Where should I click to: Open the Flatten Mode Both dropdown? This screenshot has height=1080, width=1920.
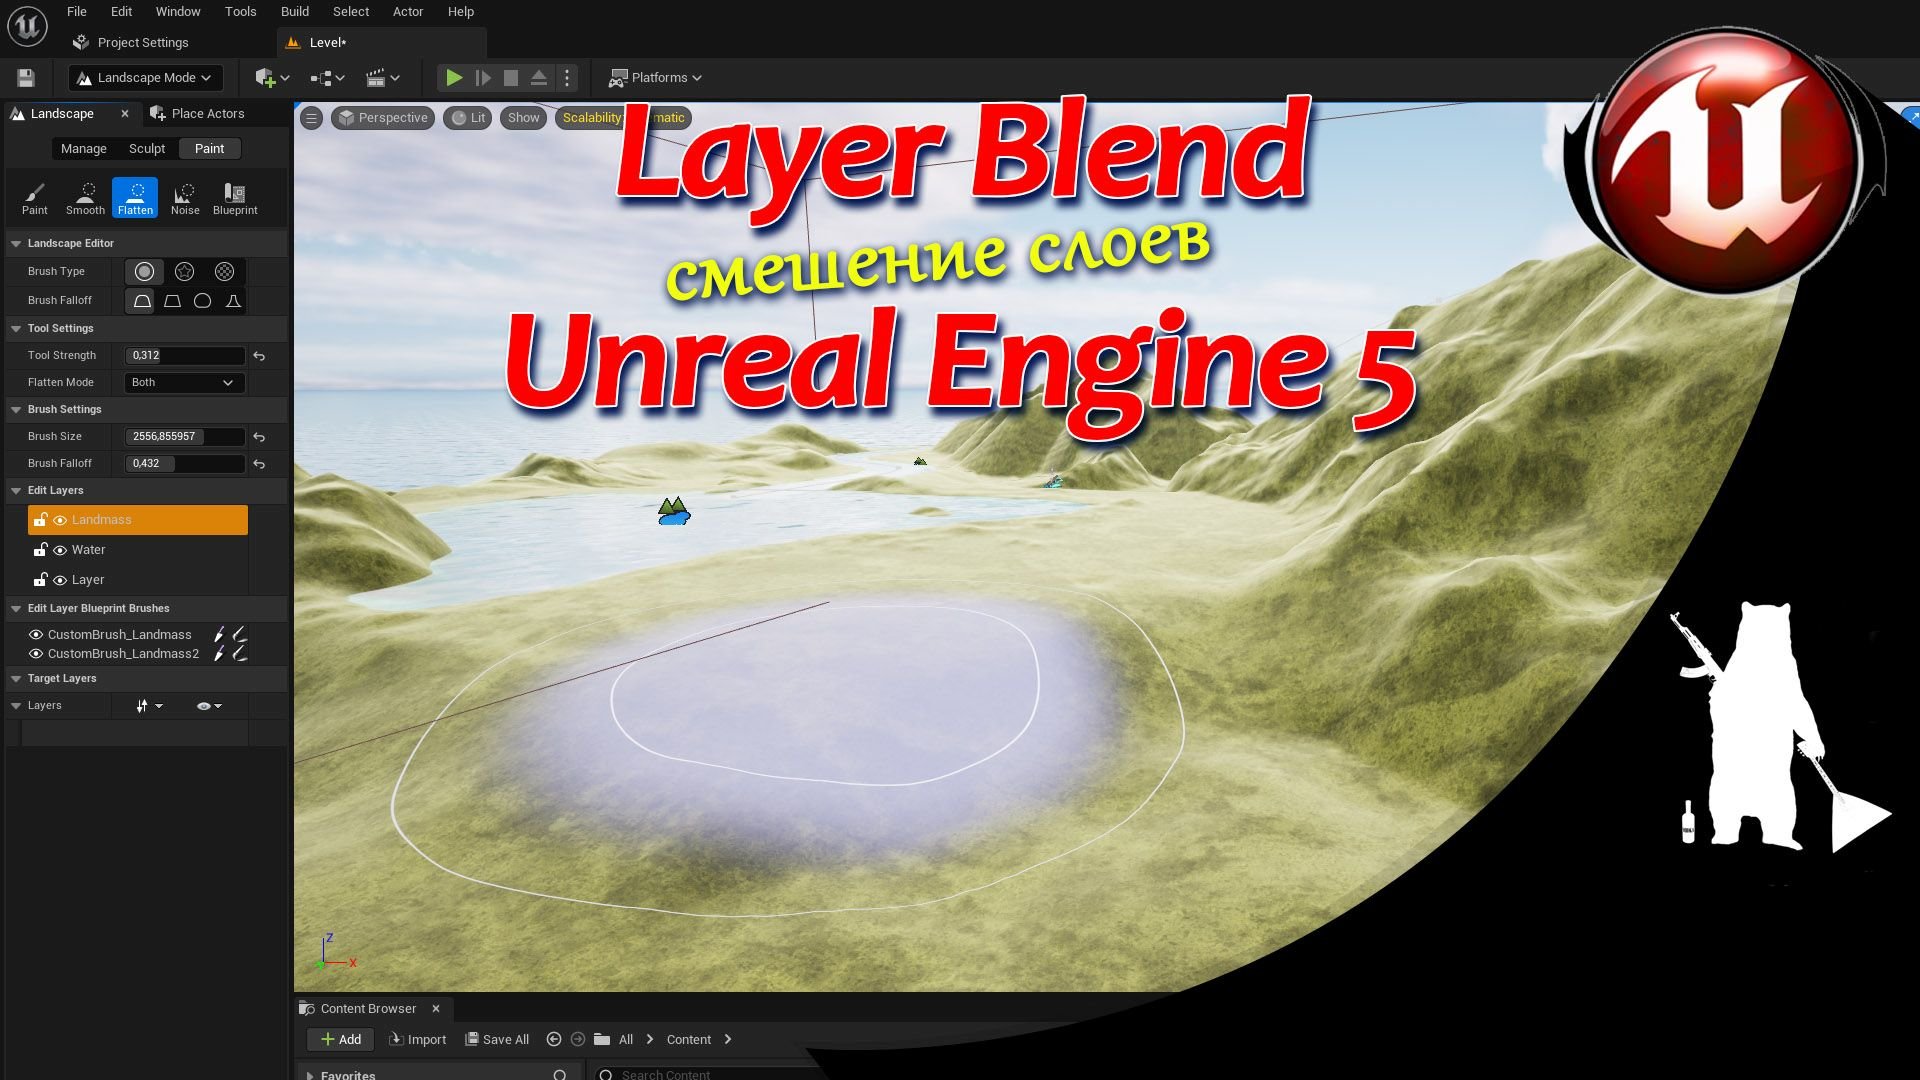coord(184,383)
